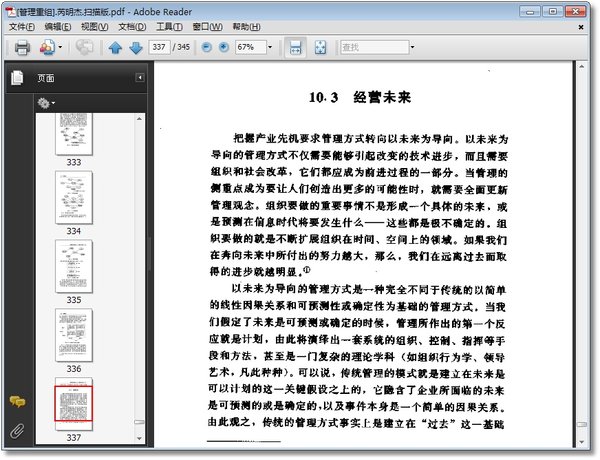Viewport: 600px width, 460px height.
Task: Go to next page with down arrow
Action: click(136, 48)
